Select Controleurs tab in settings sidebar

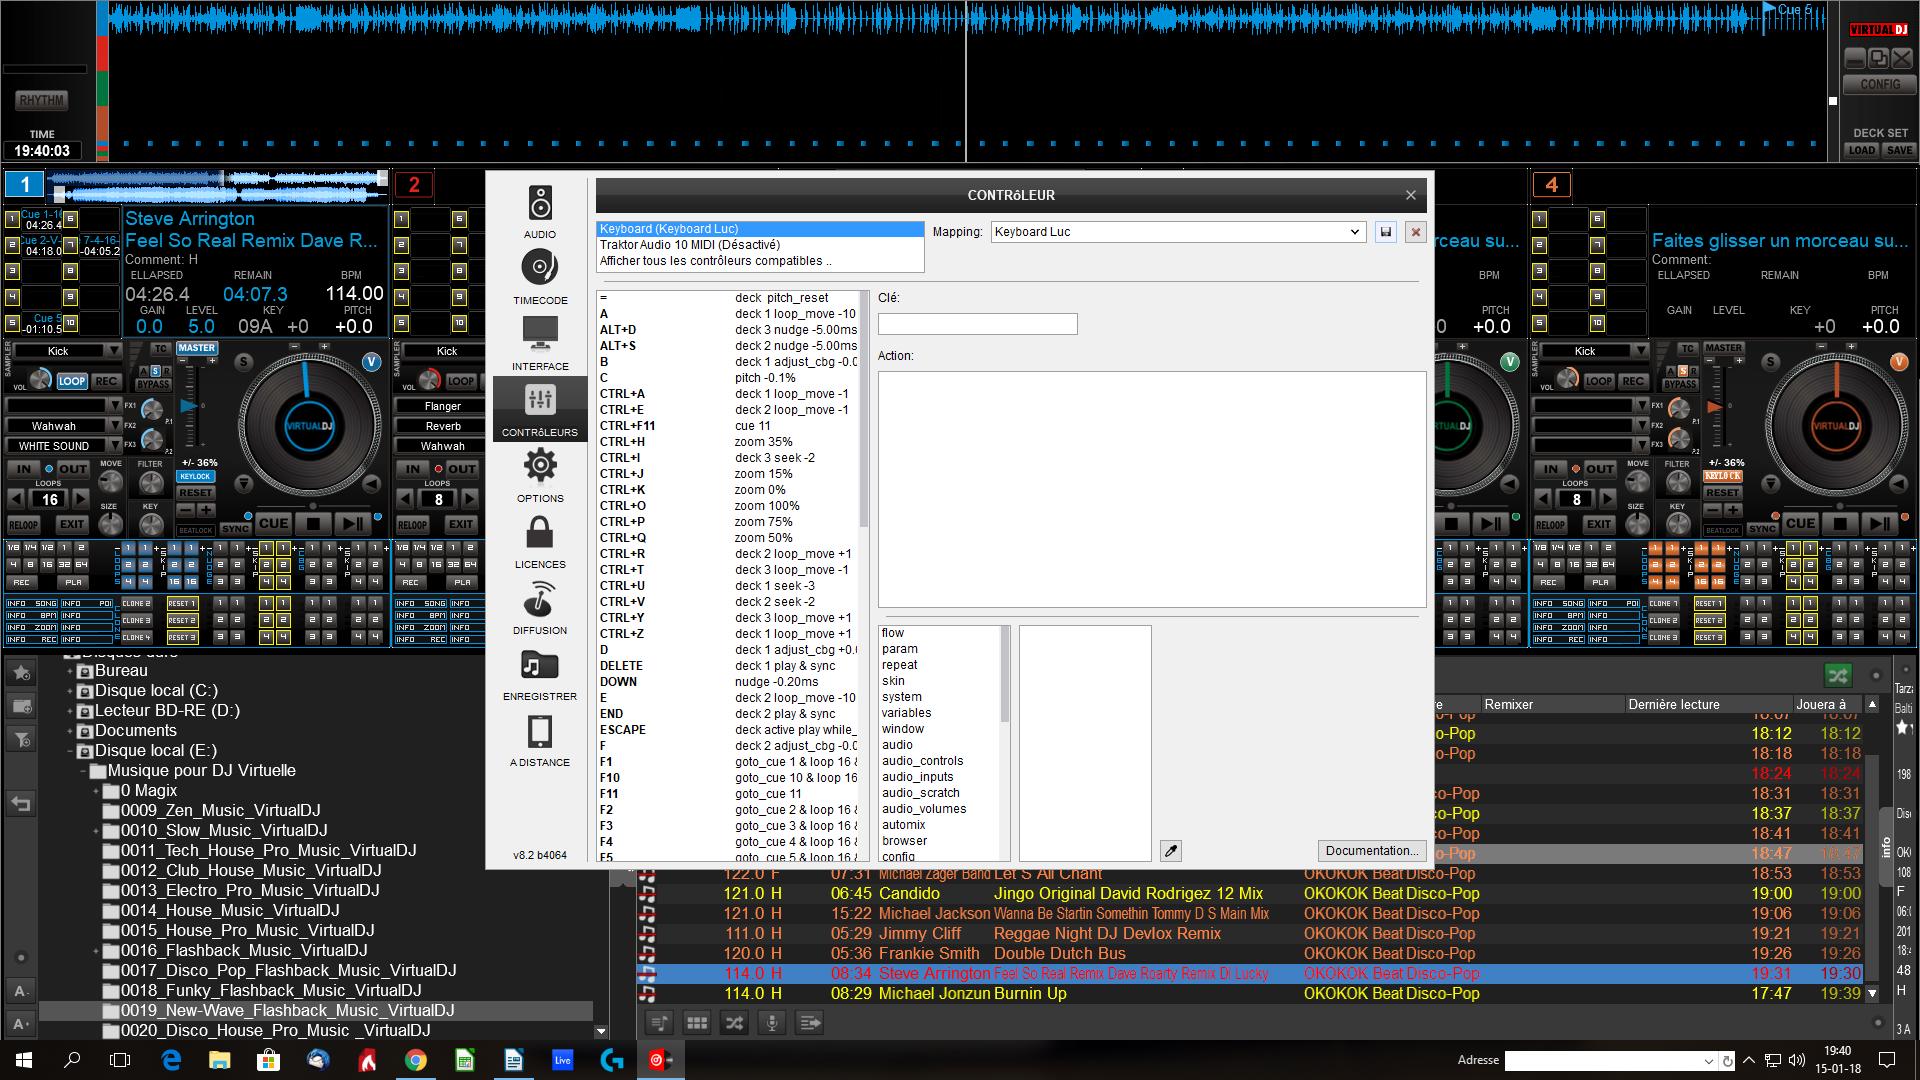click(540, 409)
